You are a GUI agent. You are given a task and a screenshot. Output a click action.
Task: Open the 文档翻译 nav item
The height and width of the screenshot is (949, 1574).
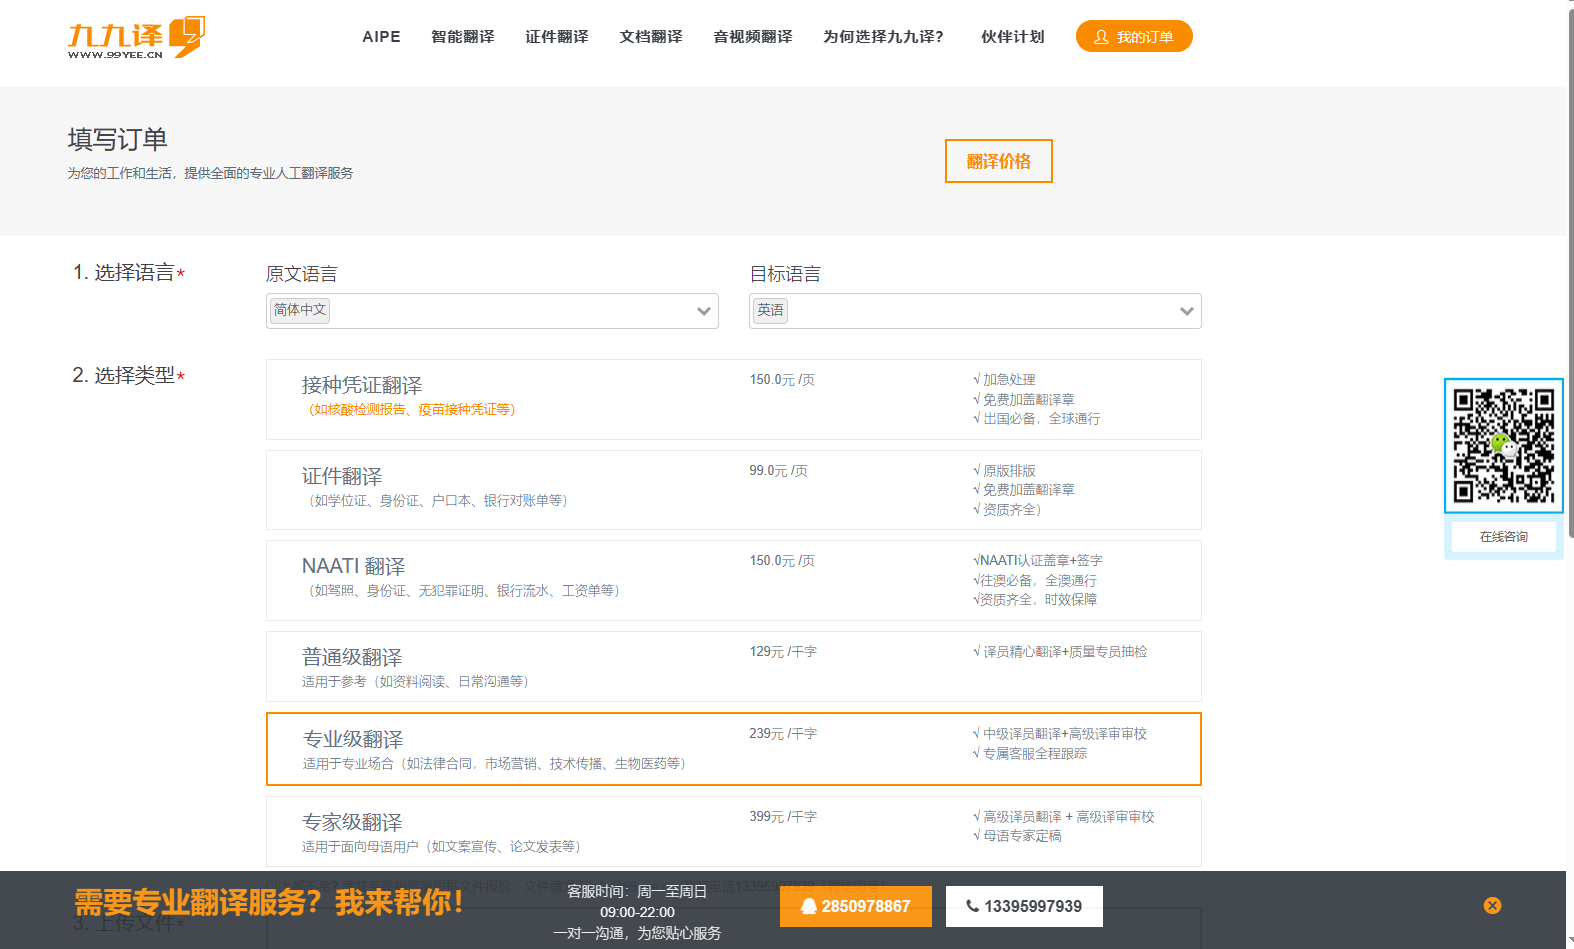click(x=651, y=37)
